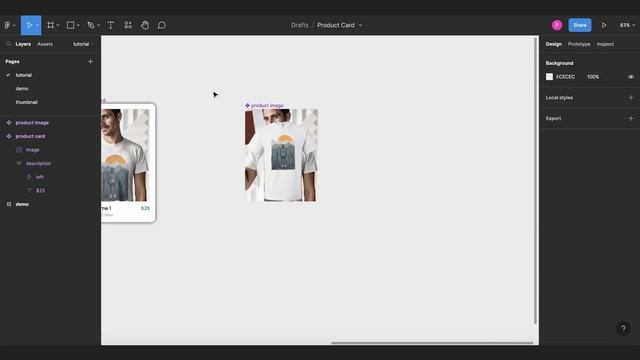This screenshot has height=360, width=640.
Task: Expand Move tool options dropdown arrow
Action: tap(37, 25)
